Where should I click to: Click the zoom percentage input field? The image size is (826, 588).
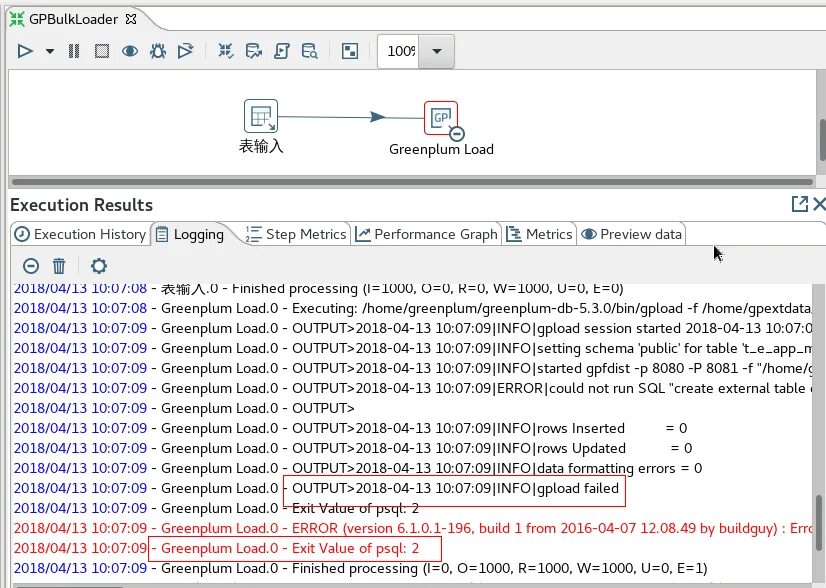(399, 51)
